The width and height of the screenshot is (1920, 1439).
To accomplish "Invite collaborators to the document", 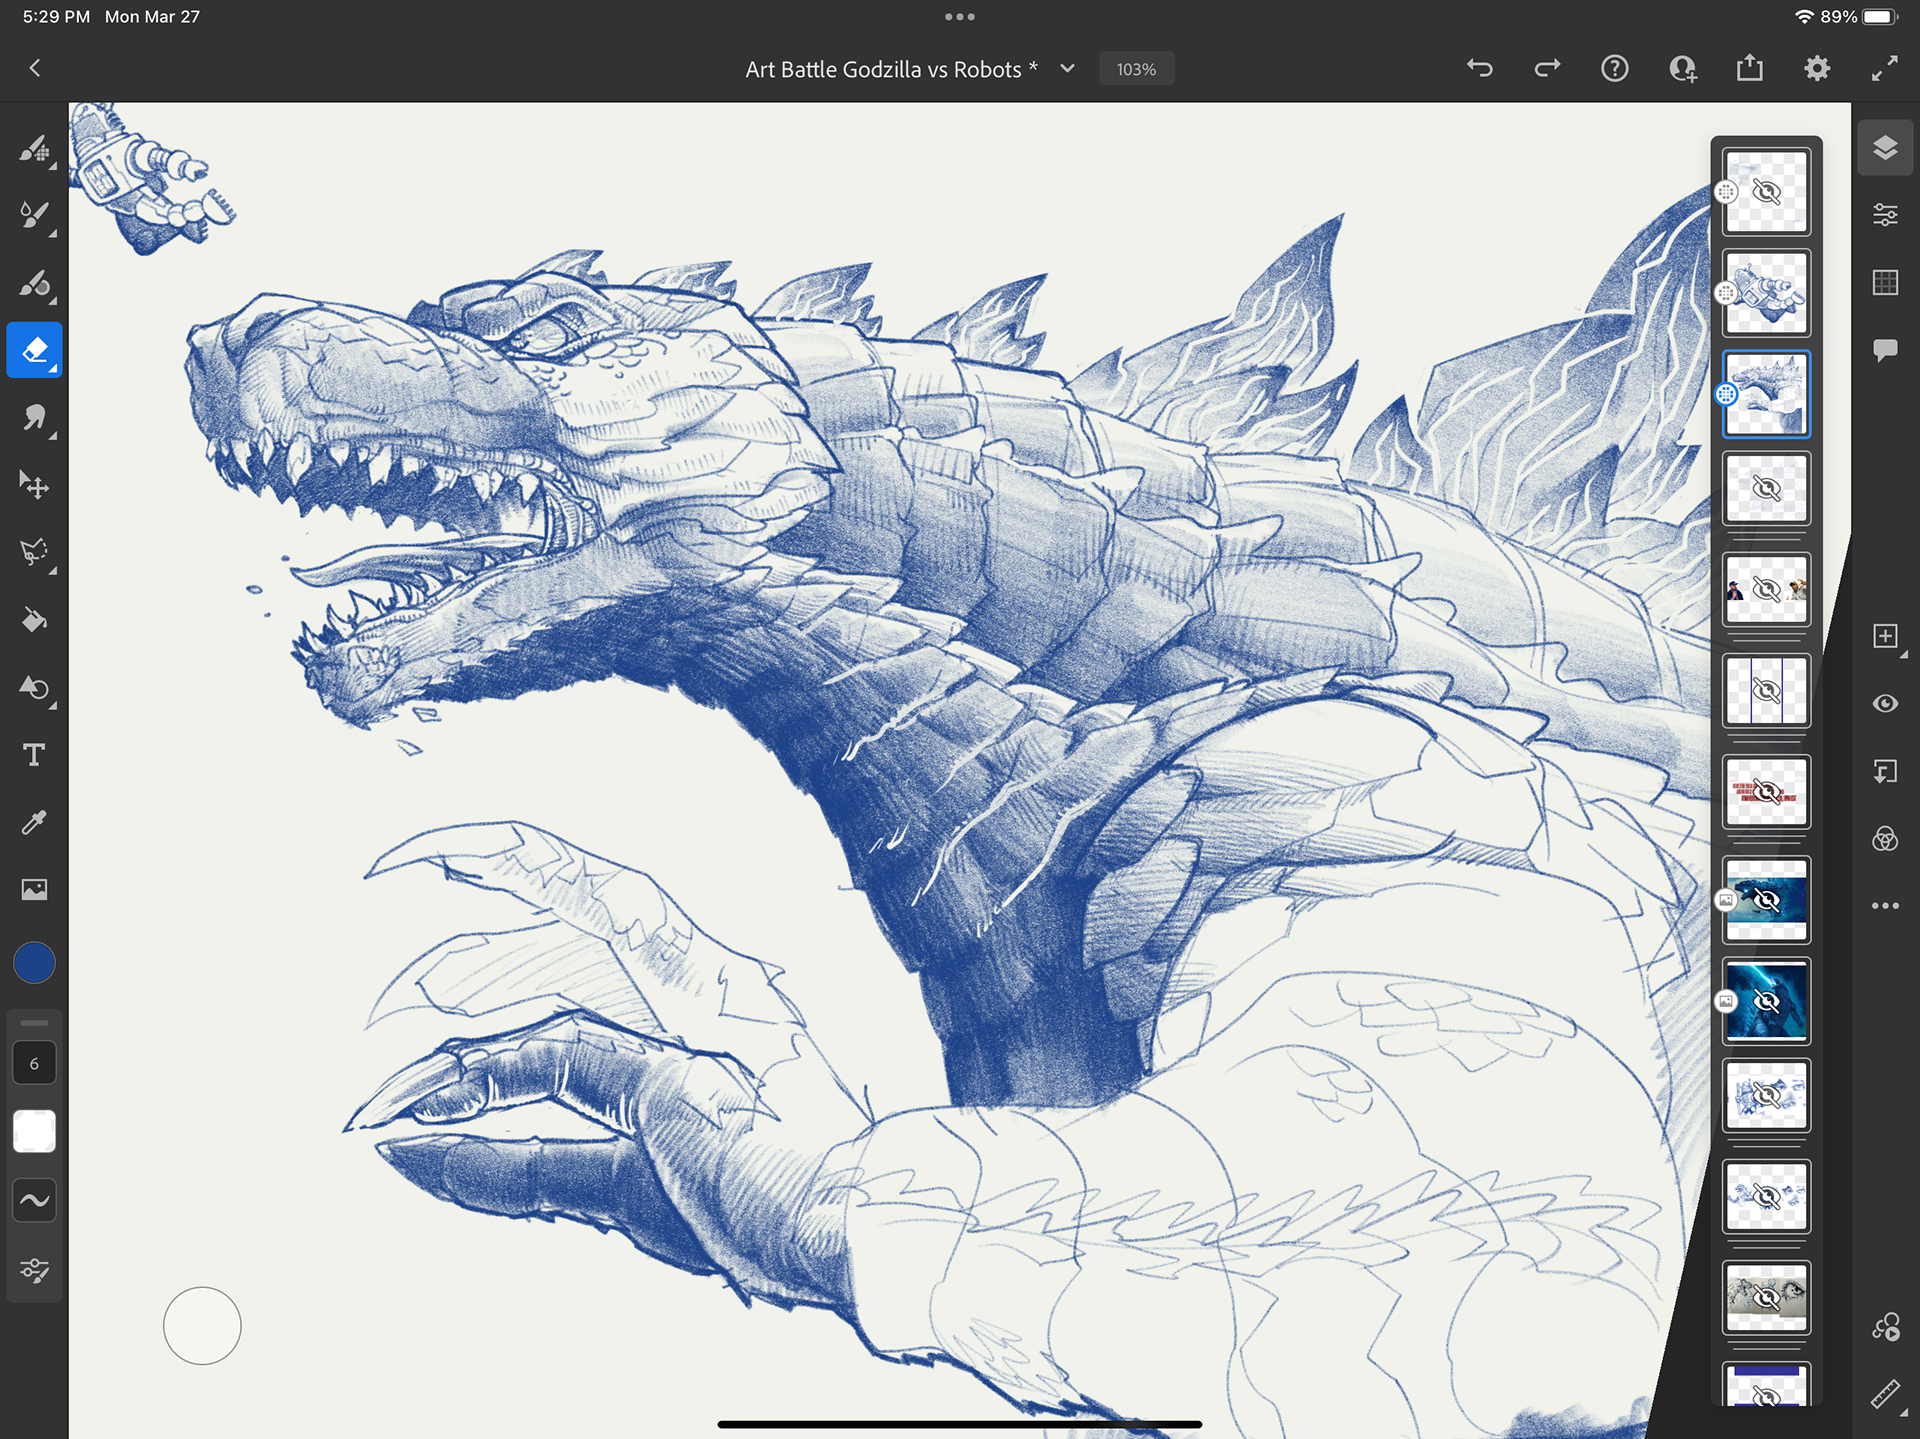I will [x=1682, y=68].
